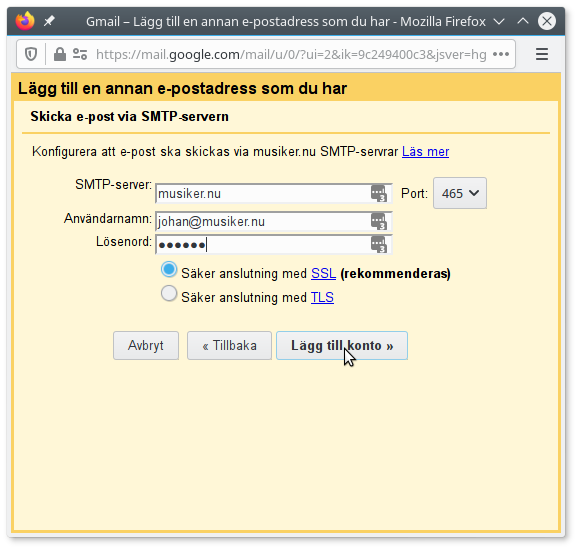Click the '(rekommenderas)' bold text
Image resolution: width=578 pixels, height=550 pixels.
[396, 274]
